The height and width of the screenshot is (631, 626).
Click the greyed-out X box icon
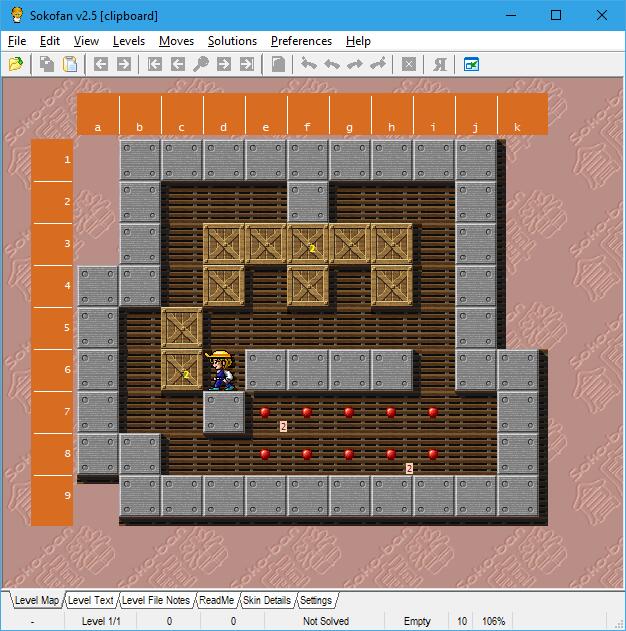pyautogui.click(x=409, y=64)
